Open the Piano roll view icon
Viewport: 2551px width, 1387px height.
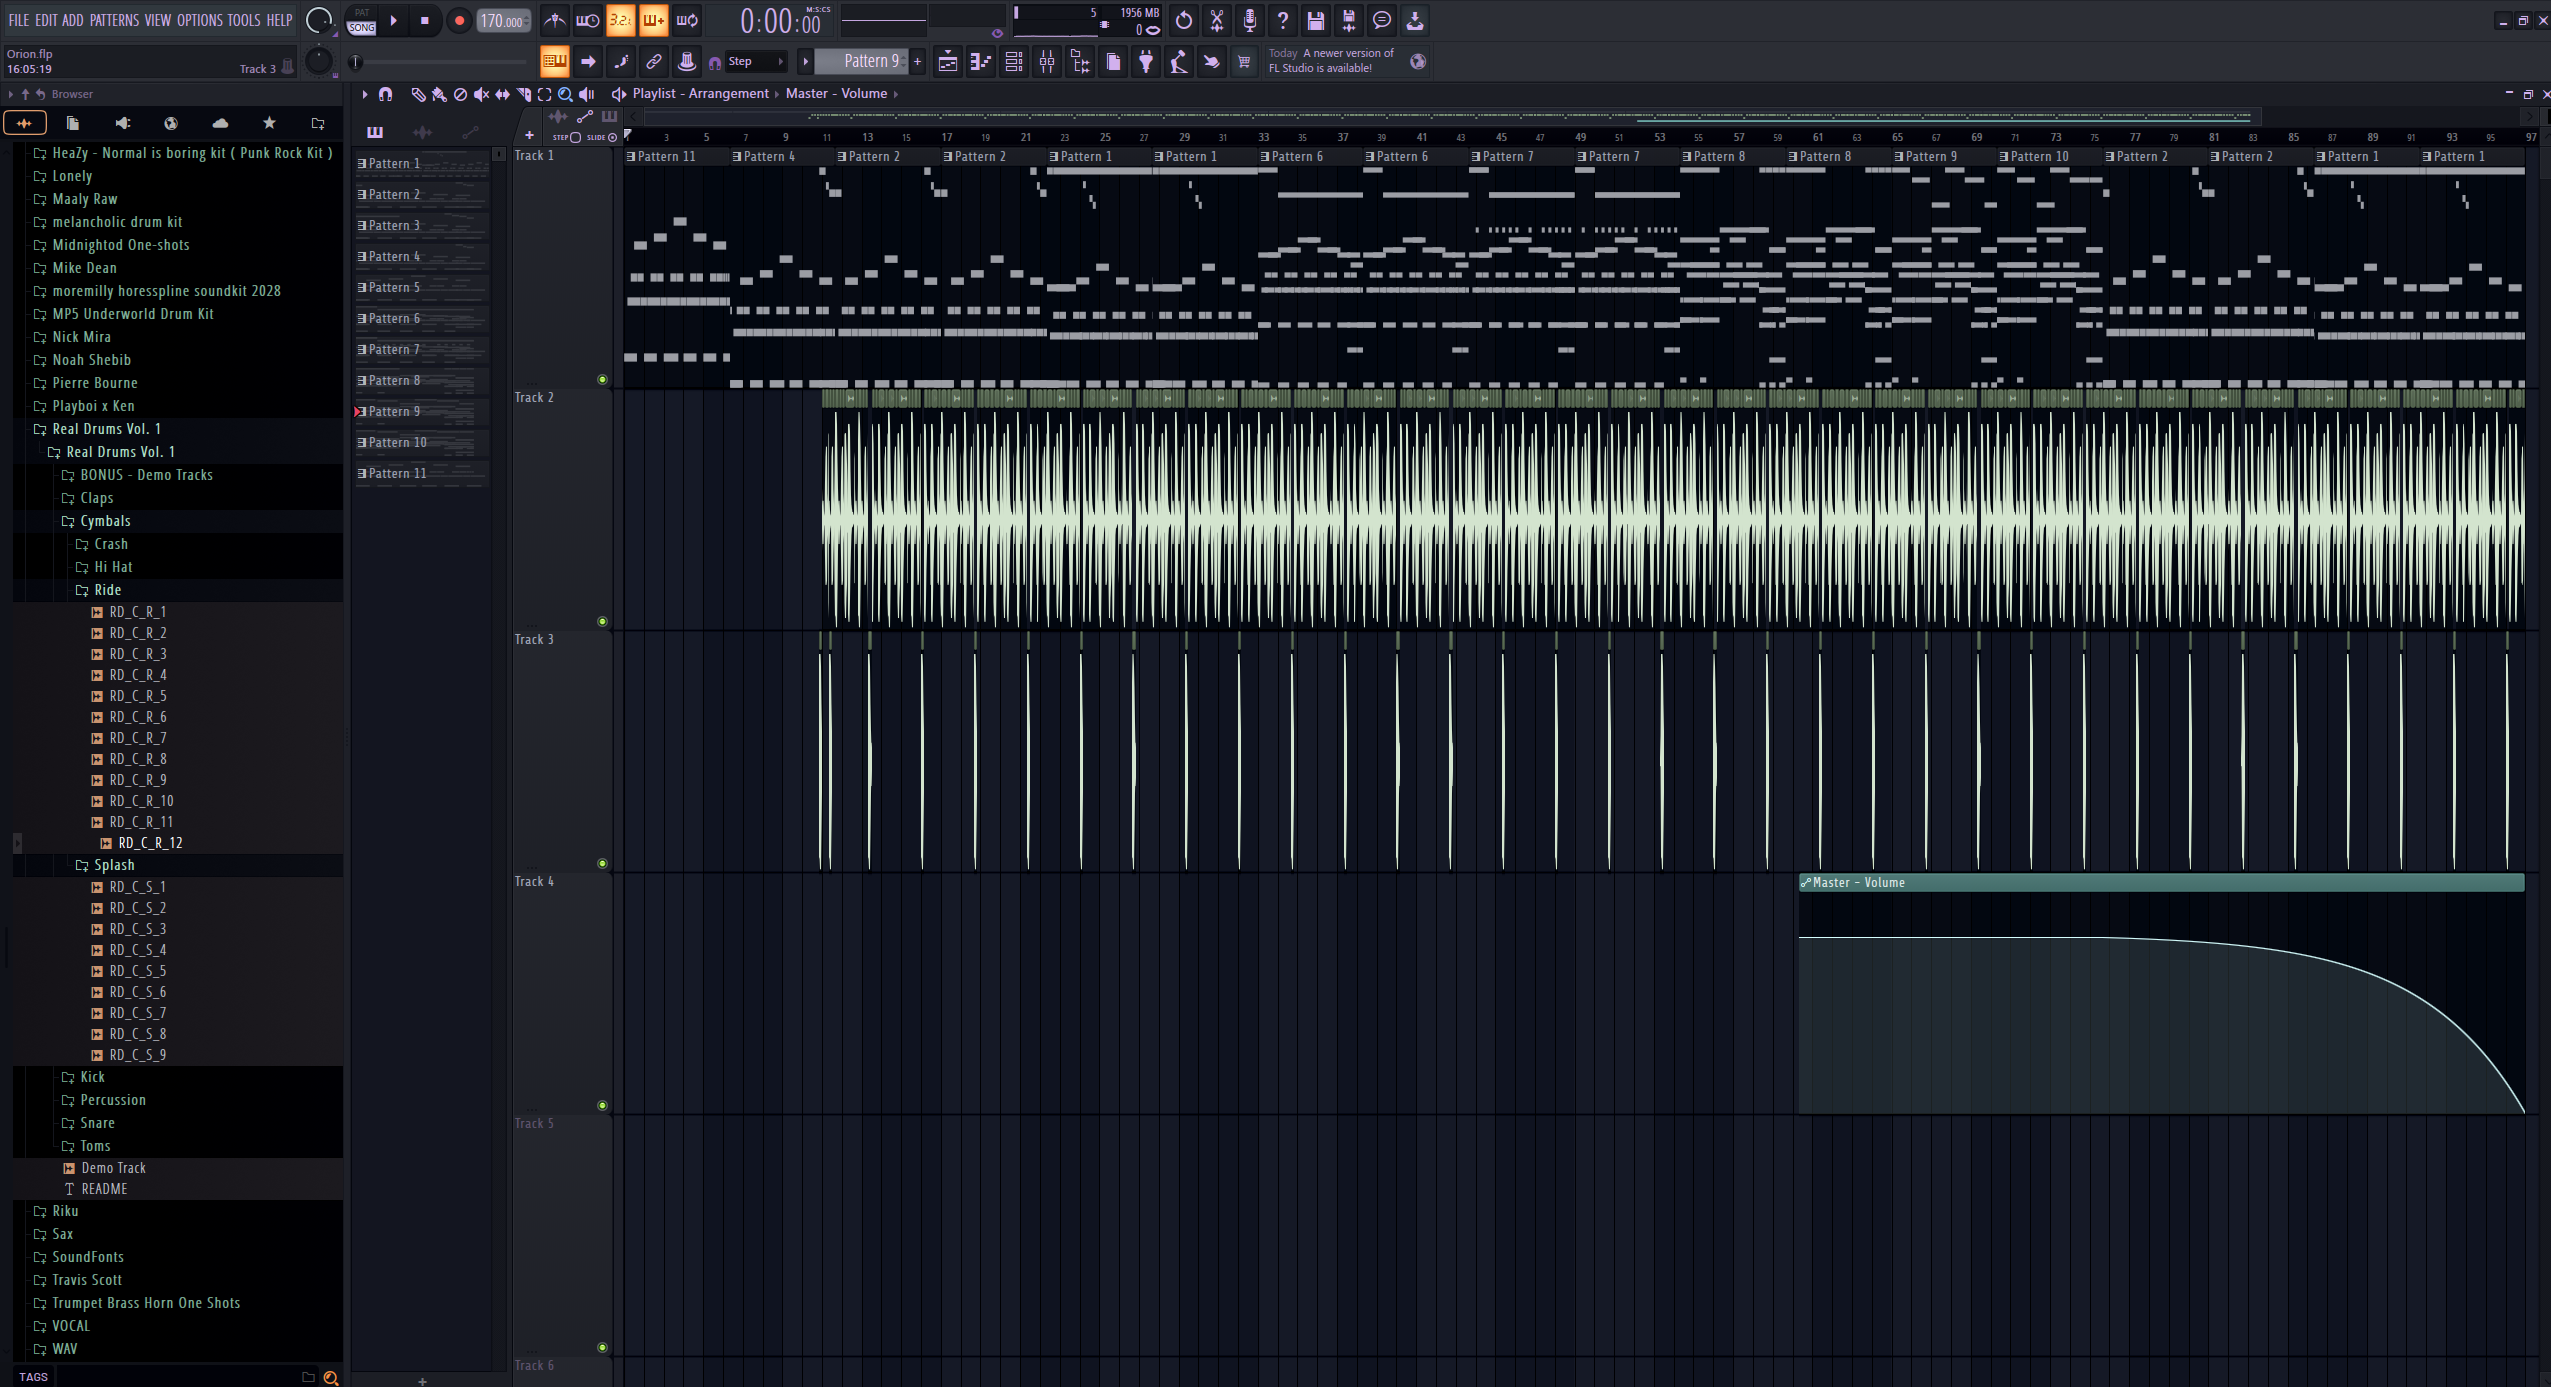981,62
